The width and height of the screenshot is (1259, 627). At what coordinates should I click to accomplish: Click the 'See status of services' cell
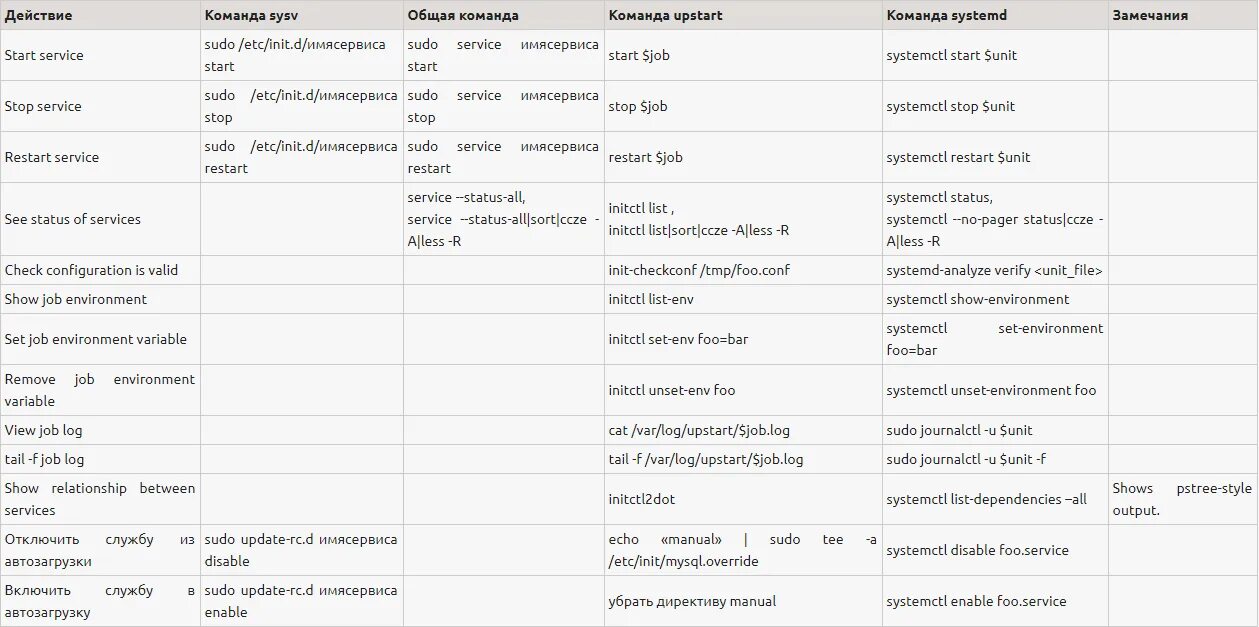73,219
